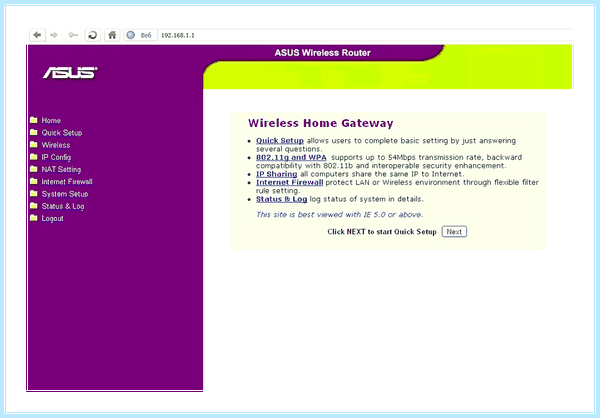
Task: Click the folder icon next to Quick Setup
Action: (34, 132)
